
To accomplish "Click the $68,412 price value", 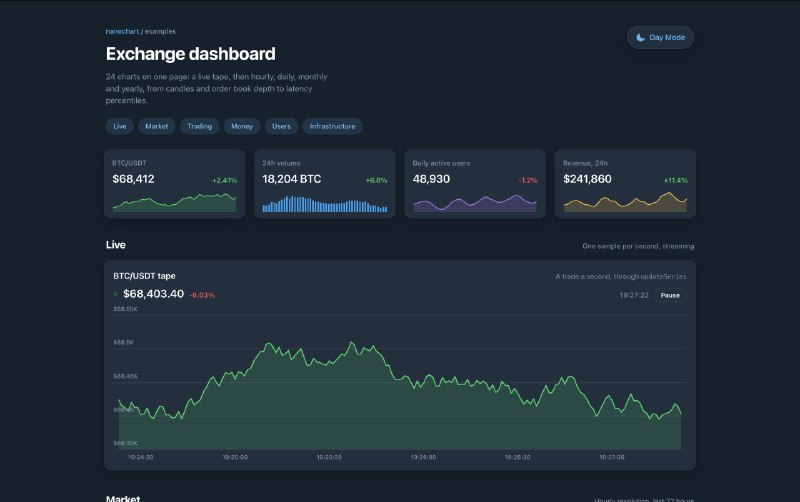I will tap(133, 179).
